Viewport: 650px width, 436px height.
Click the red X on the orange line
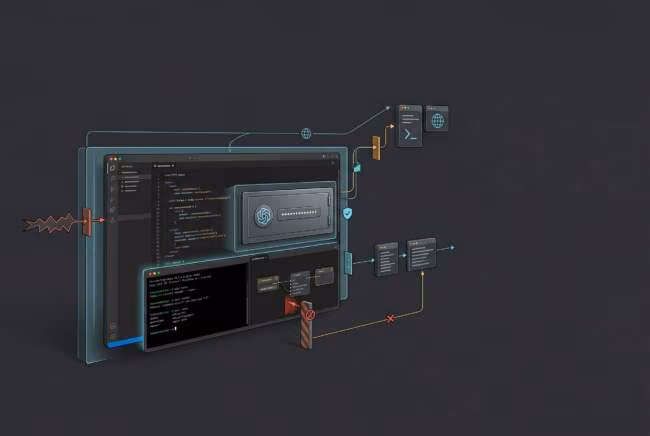click(390, 318)
